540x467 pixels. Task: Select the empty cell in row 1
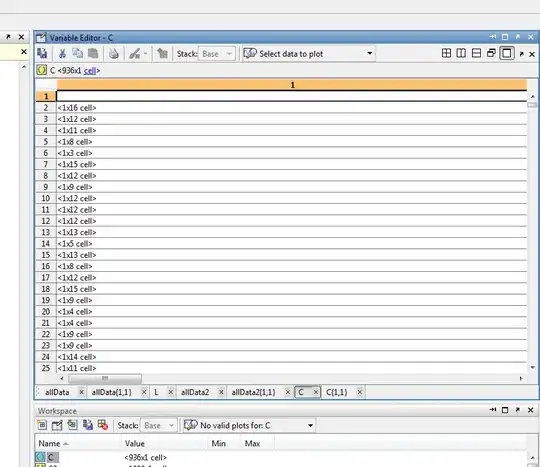point(291,96)
